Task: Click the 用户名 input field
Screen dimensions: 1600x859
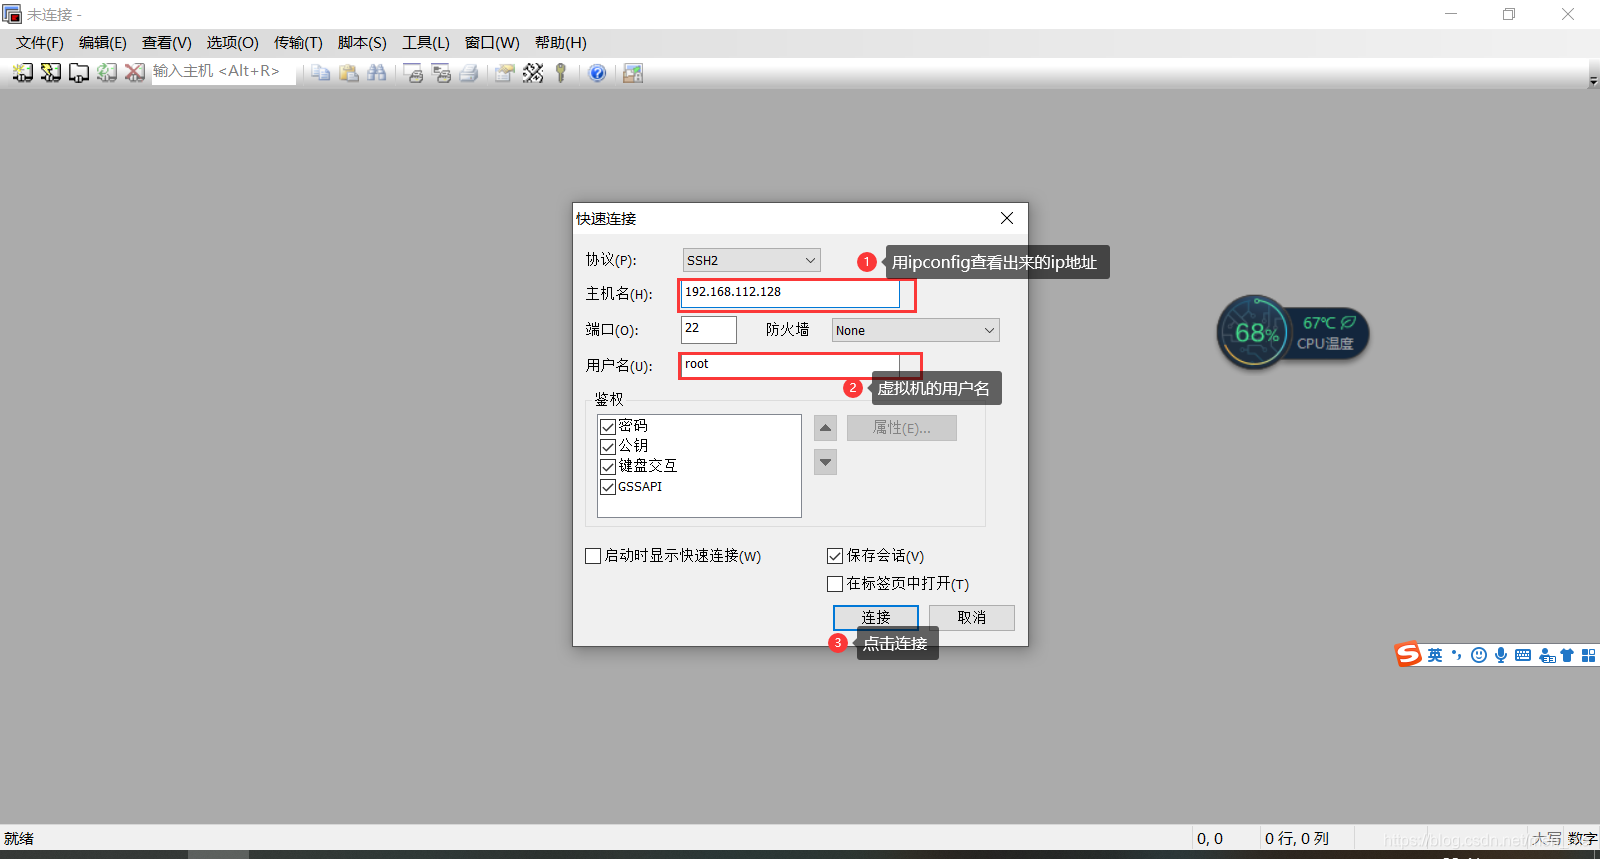Action: [790, 365]
